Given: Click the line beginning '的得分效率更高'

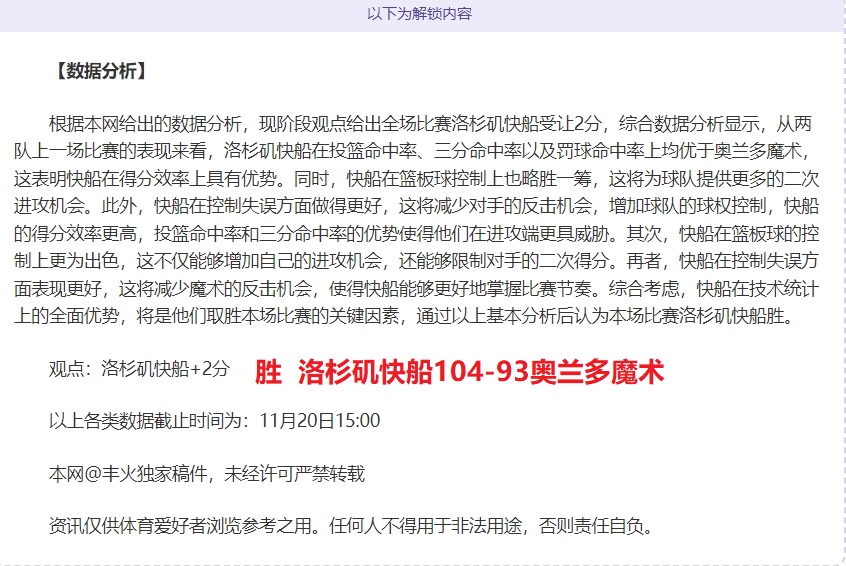Looking at the screenshot, I should click(x=417, y=234).
